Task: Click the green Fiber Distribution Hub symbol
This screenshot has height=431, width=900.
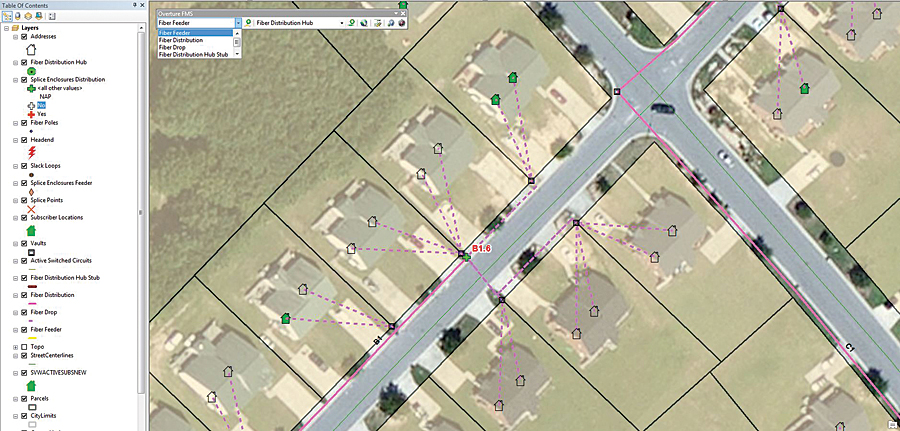Action: [x=32, y=71]
